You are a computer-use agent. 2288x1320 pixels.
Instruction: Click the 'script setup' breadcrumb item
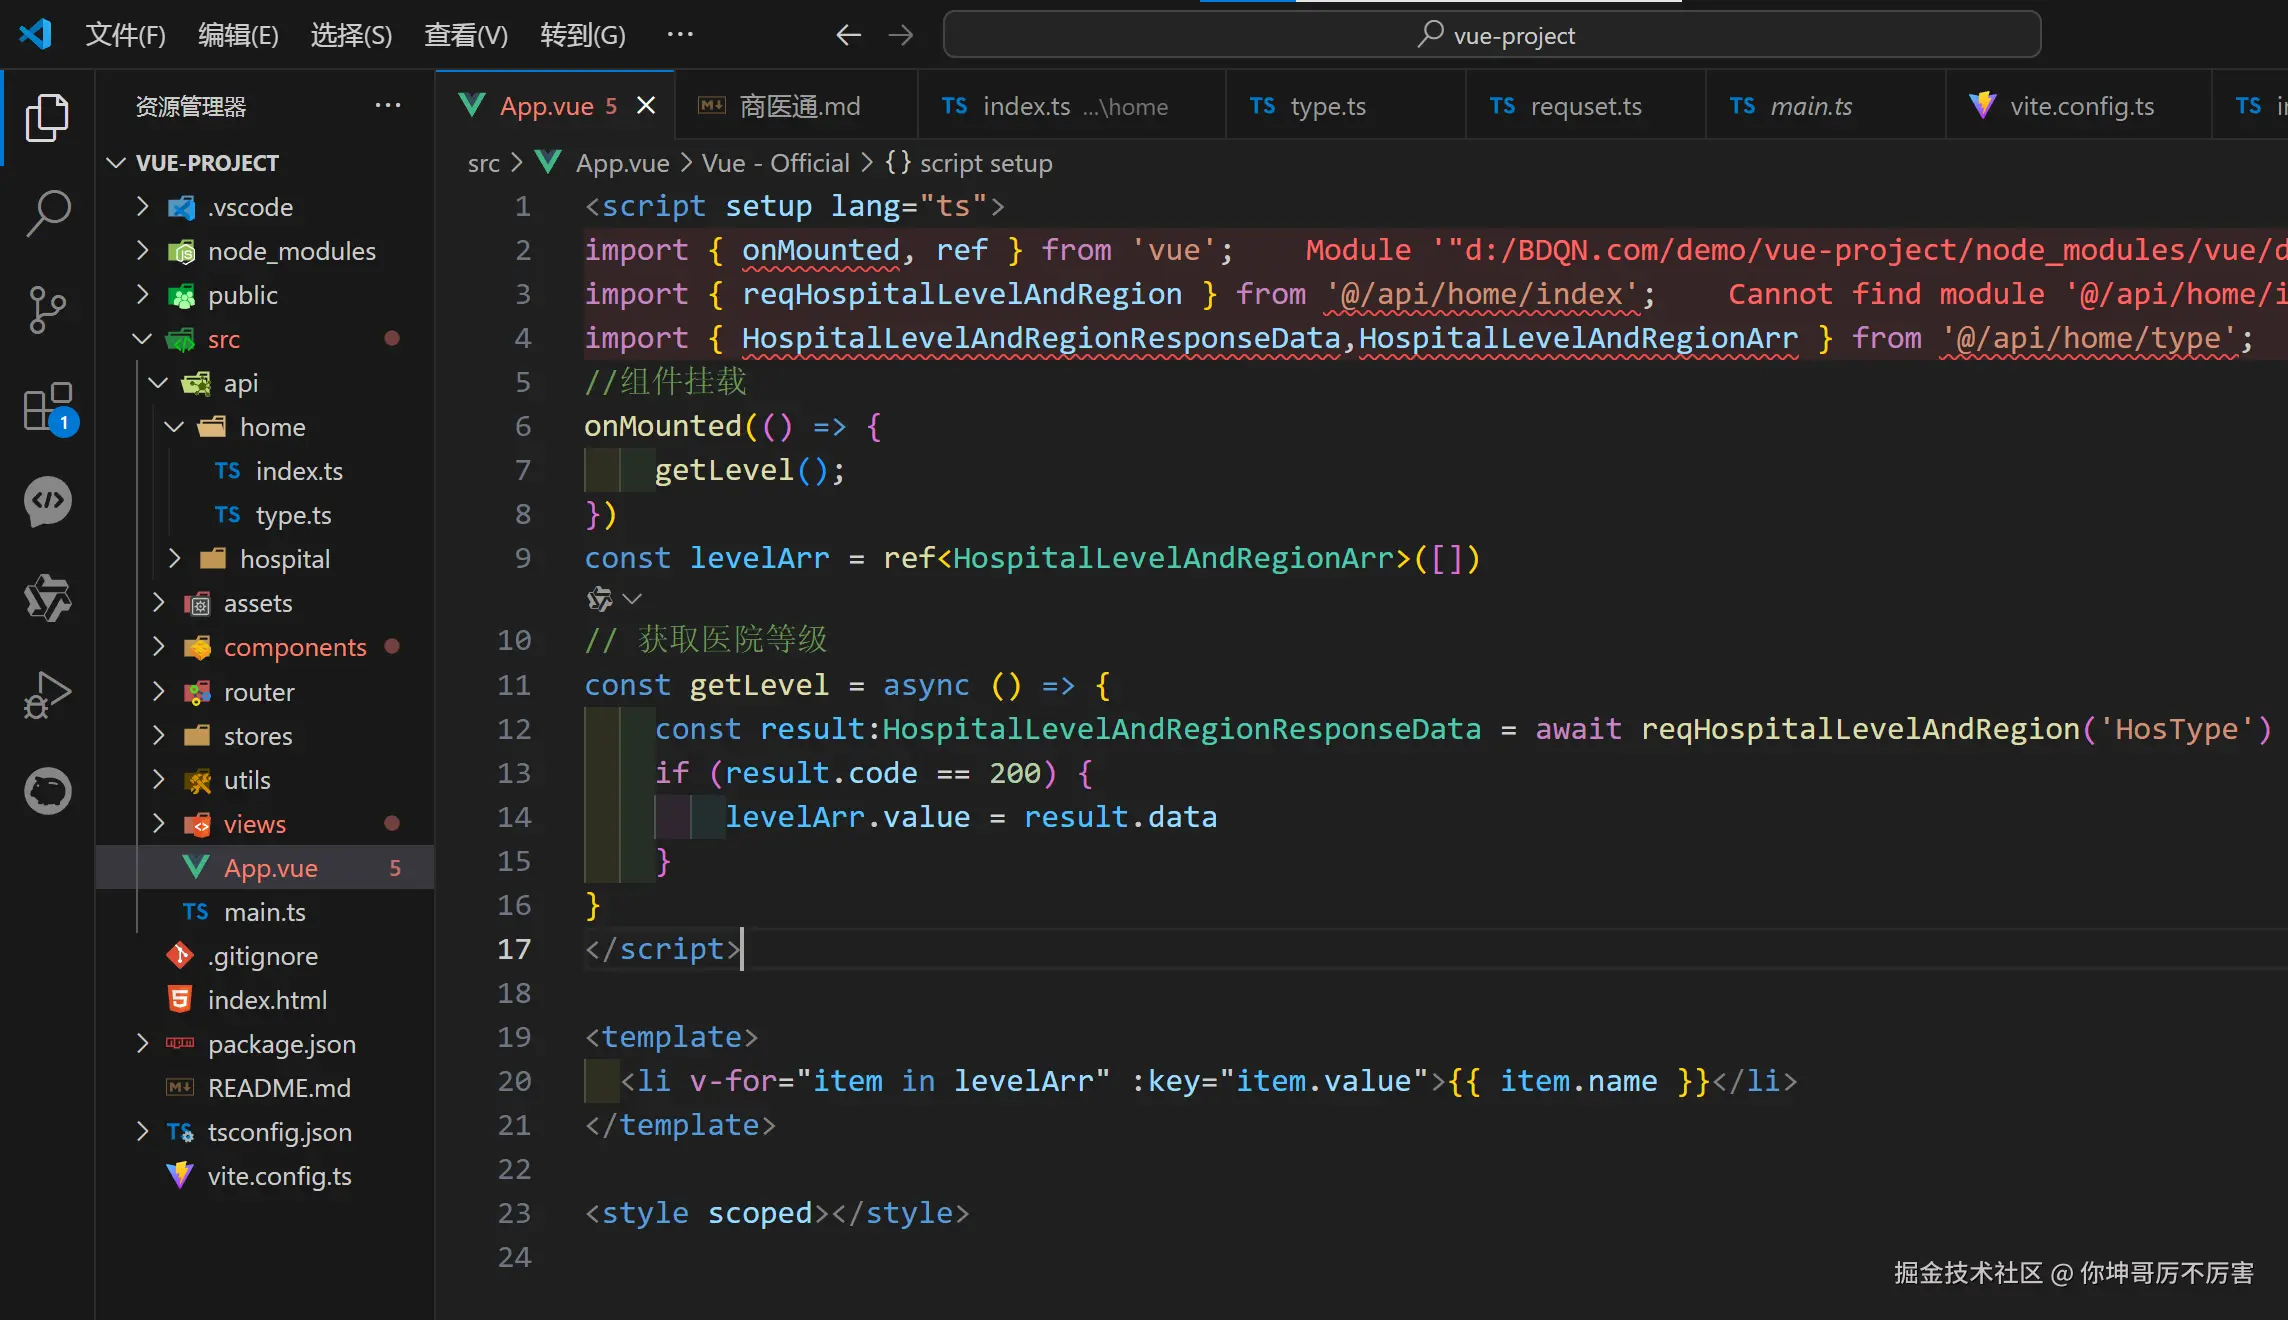click(985, 163)
